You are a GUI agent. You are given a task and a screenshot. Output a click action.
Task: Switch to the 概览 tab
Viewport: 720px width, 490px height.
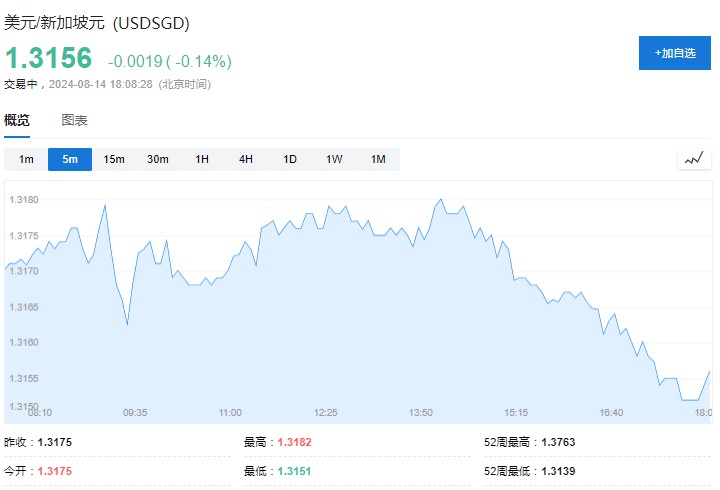(17, 120)
